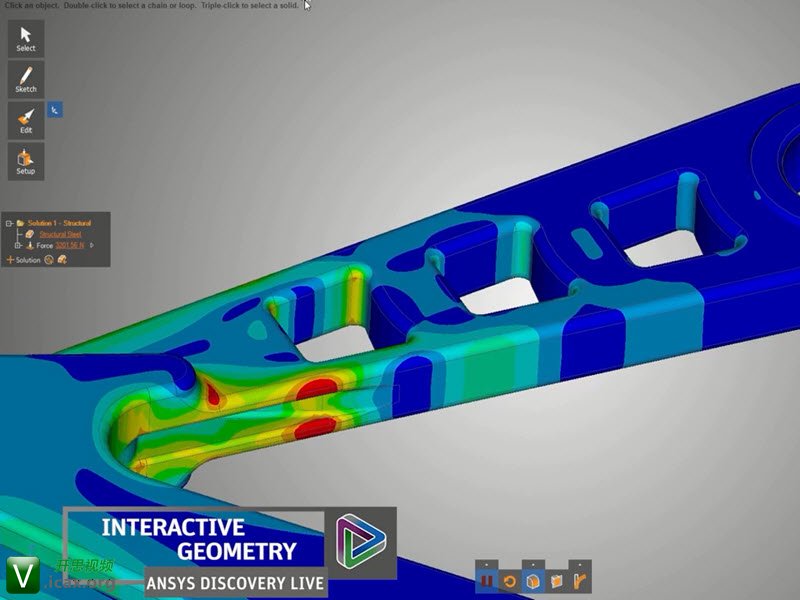Click the small blue icon beside Edit
The height and width of the screenshot is (600, 800).
click(56, 110)
